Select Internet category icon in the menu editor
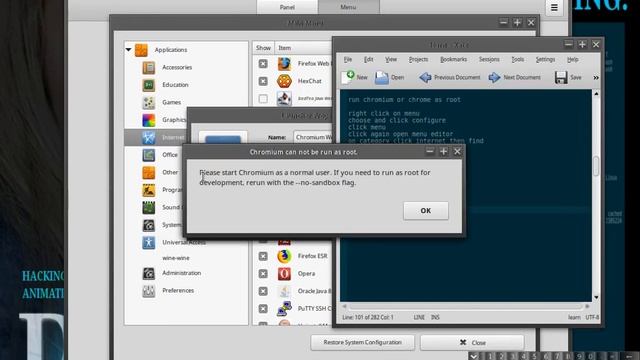 pyautogui.click(x=149, y=138)
